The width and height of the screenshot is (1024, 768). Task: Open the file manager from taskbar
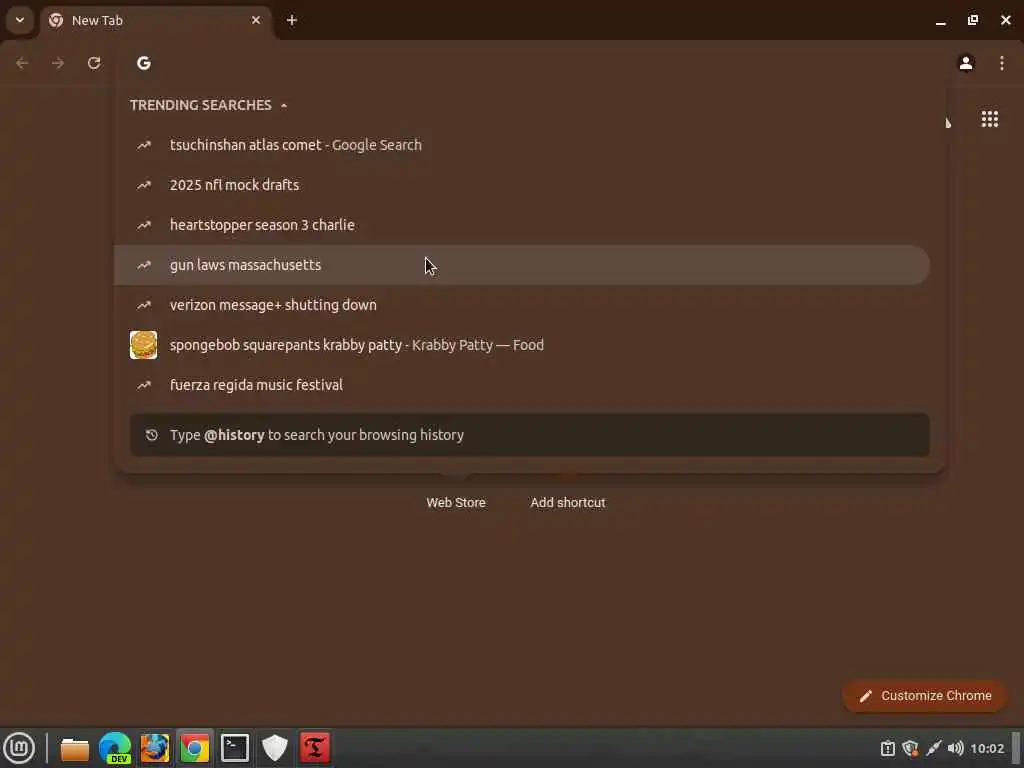point(75,748)
